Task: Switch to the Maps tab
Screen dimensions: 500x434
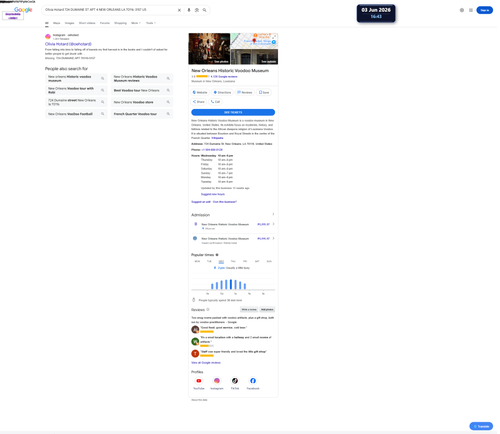Action: click(x=57, y=23)
